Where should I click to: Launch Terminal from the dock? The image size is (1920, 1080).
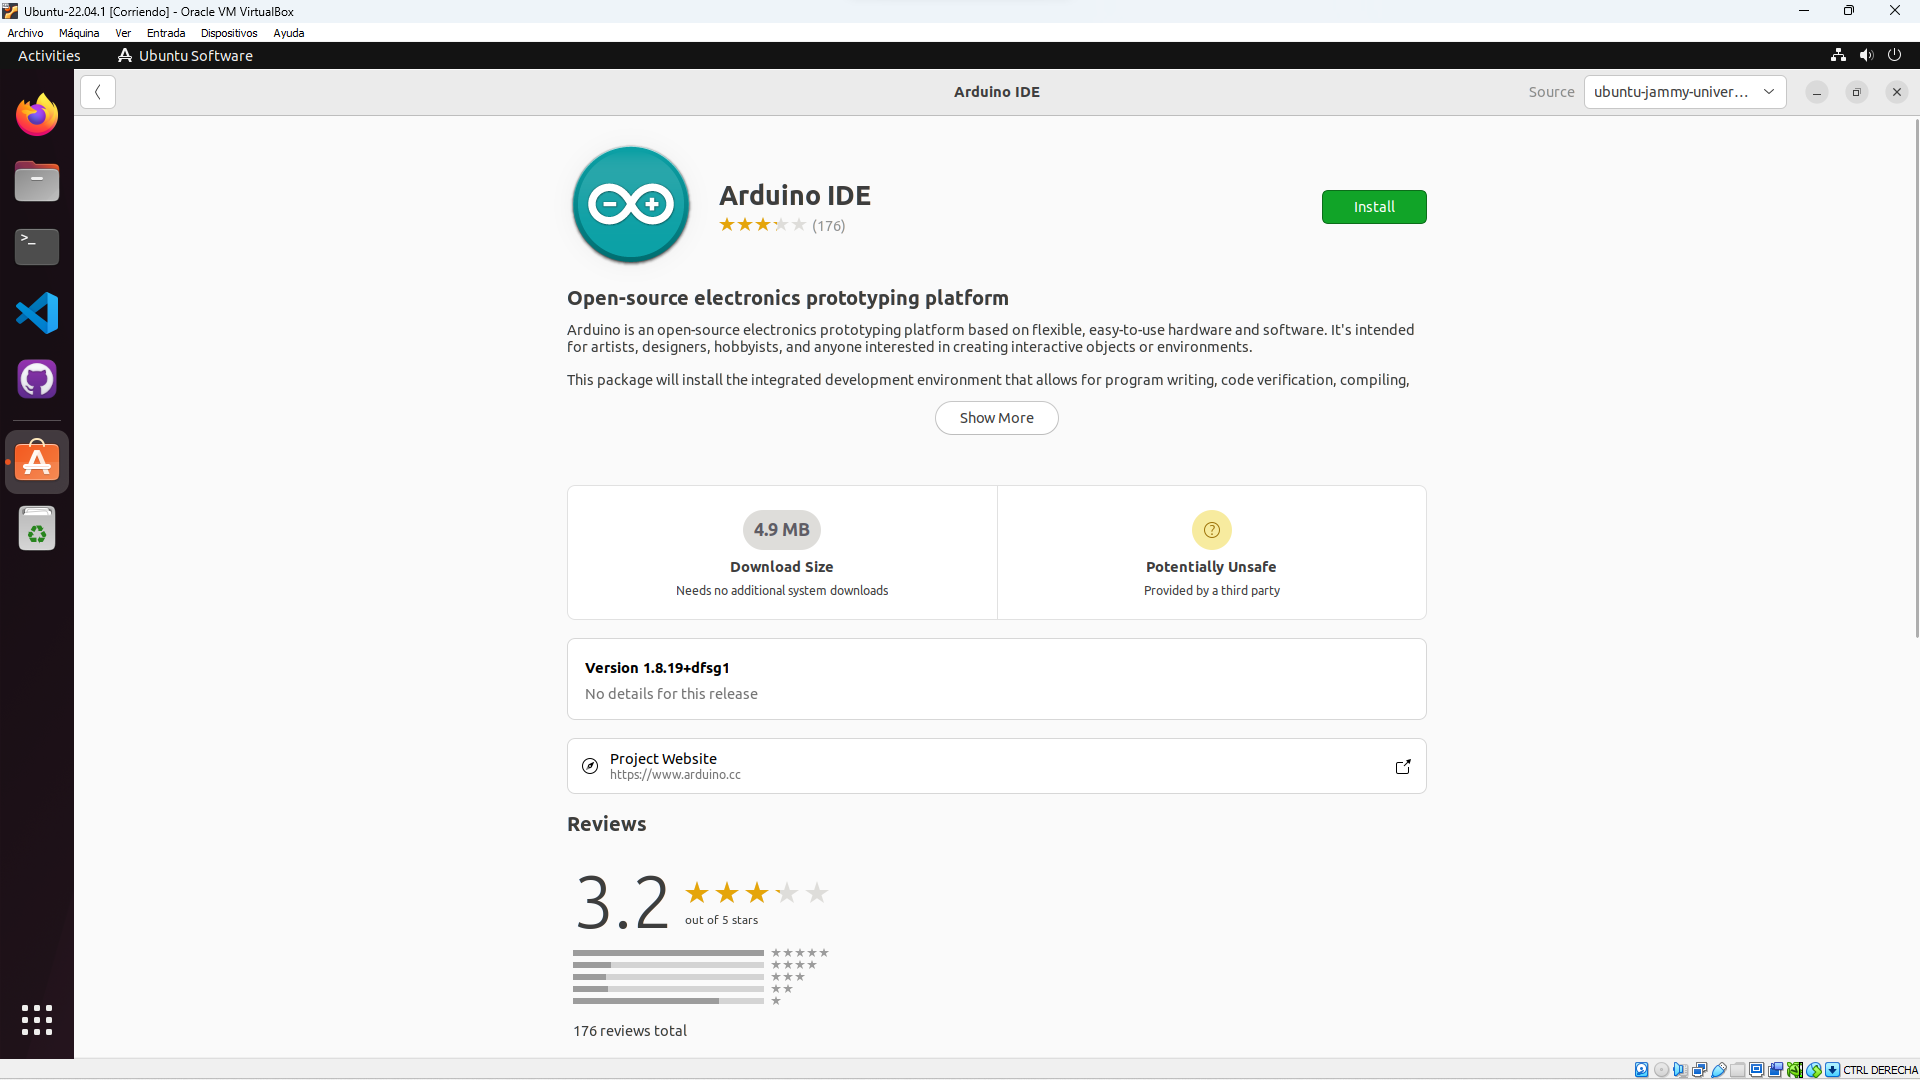point(37,247)
